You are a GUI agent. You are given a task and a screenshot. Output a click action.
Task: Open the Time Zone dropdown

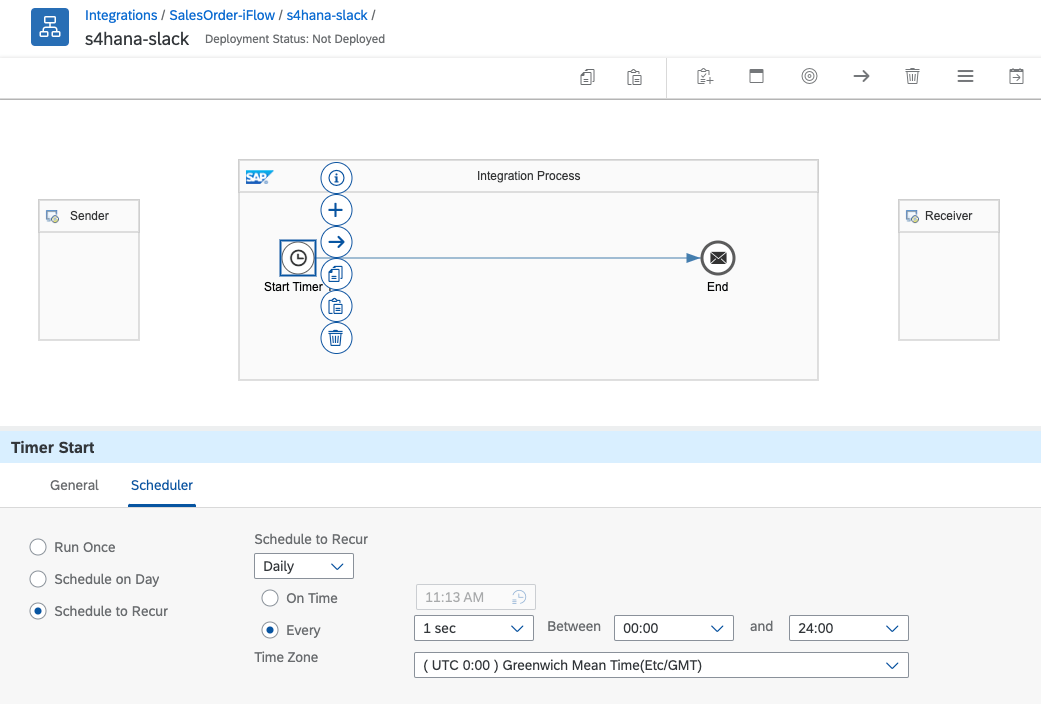click(x=661, y=665)
